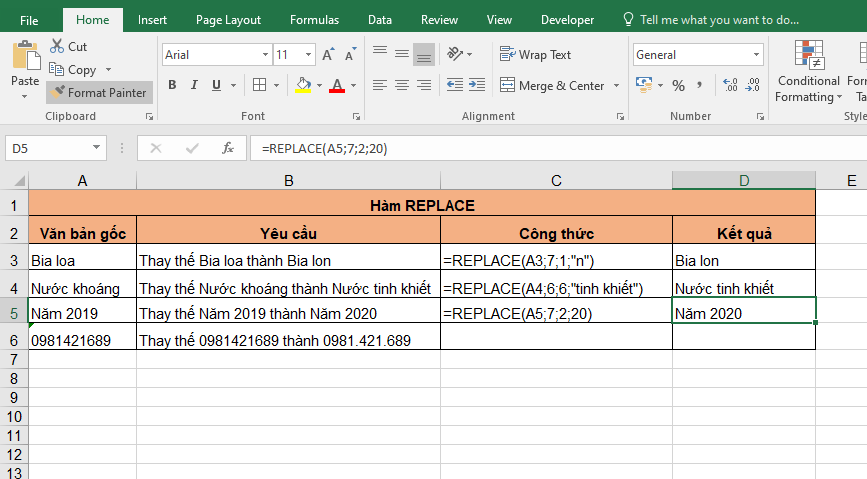867x479 pixels.
Task: Apply the yellow fill color swatch
Action: [x=304, y=85]
